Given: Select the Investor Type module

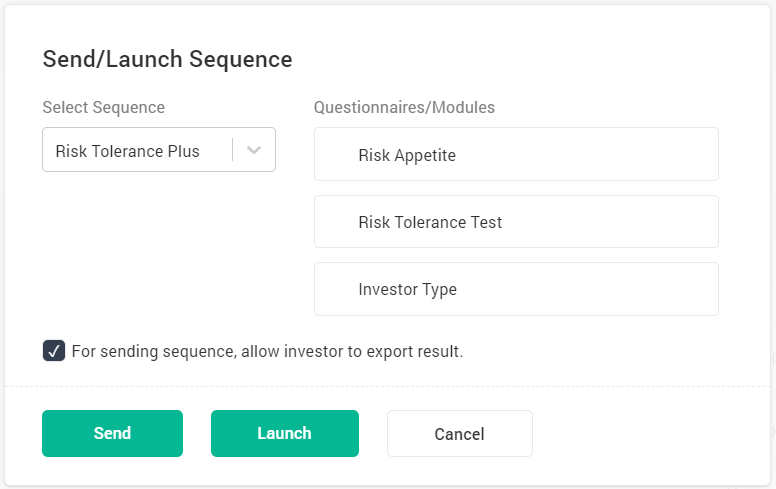Looking at the screenshot, I should tap(407, 290).
